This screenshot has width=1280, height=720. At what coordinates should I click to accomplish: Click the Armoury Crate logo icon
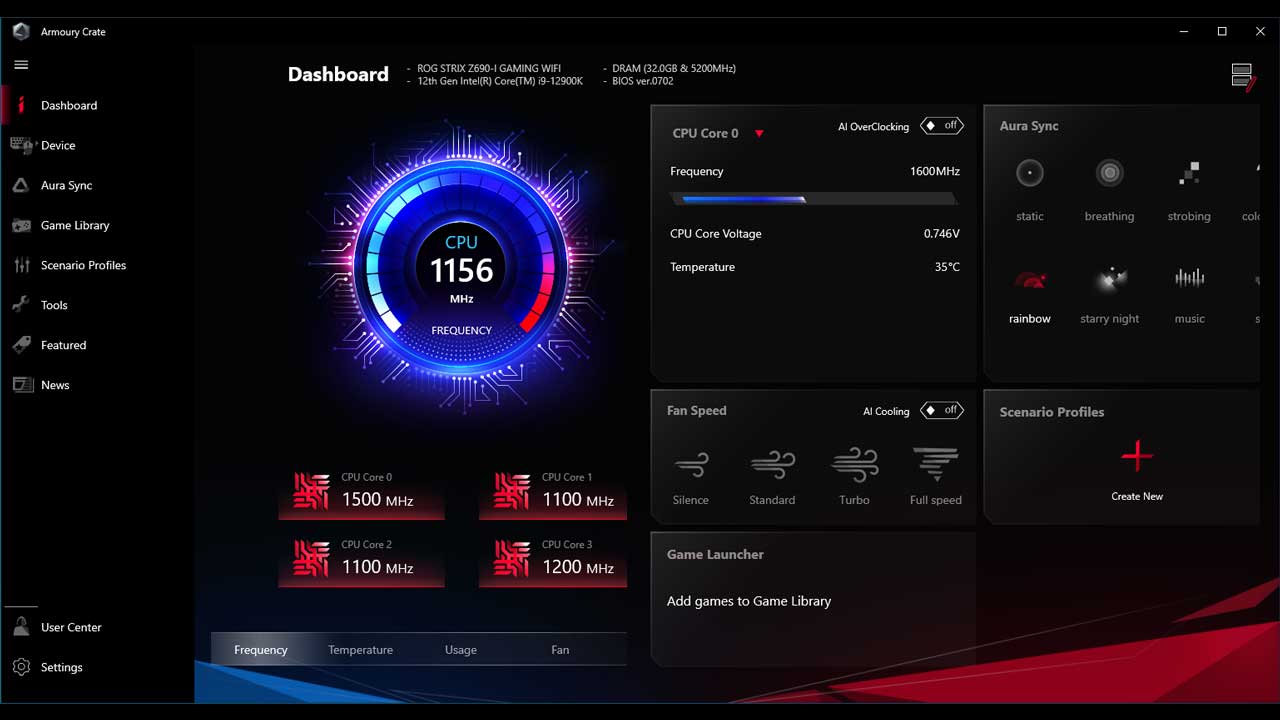(x=21, y=31)
